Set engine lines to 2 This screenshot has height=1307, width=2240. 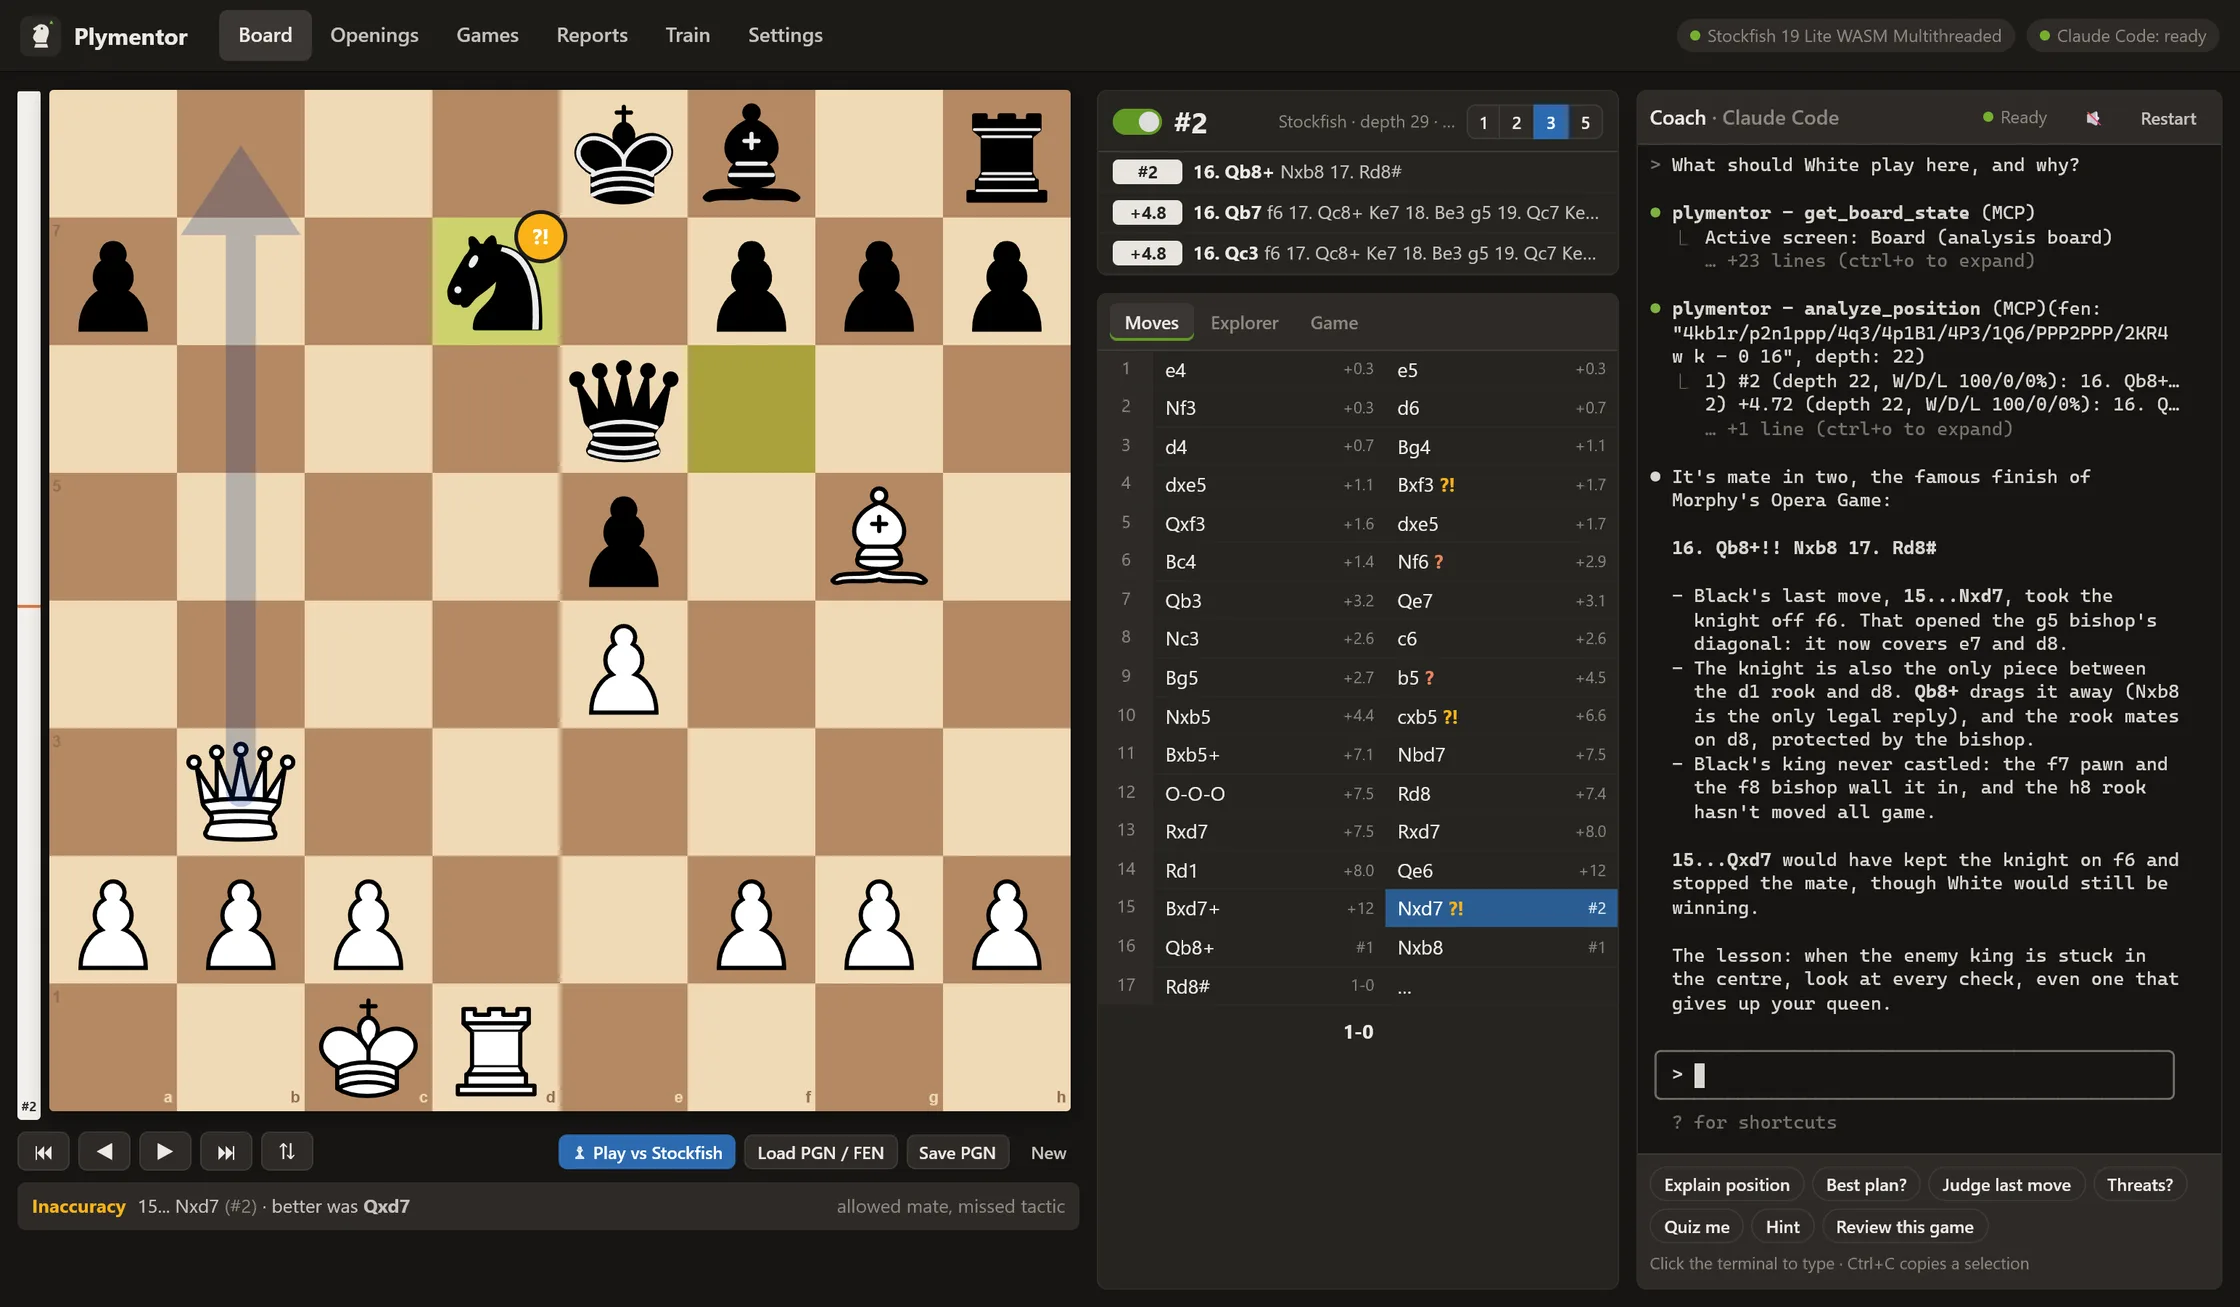tap(1517, 123)
